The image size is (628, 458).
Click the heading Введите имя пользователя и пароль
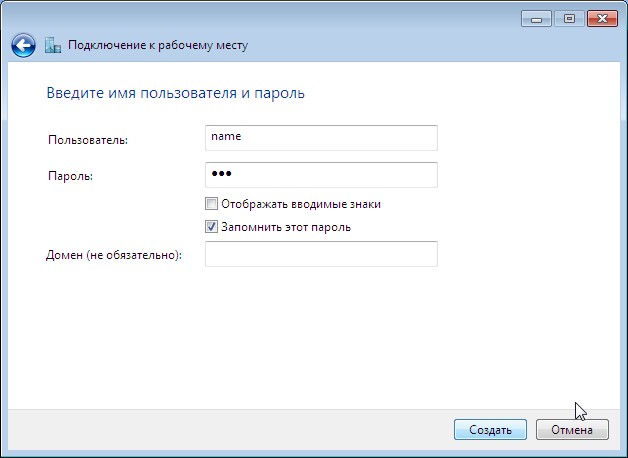pyautogui.click(x=175, y=93)
